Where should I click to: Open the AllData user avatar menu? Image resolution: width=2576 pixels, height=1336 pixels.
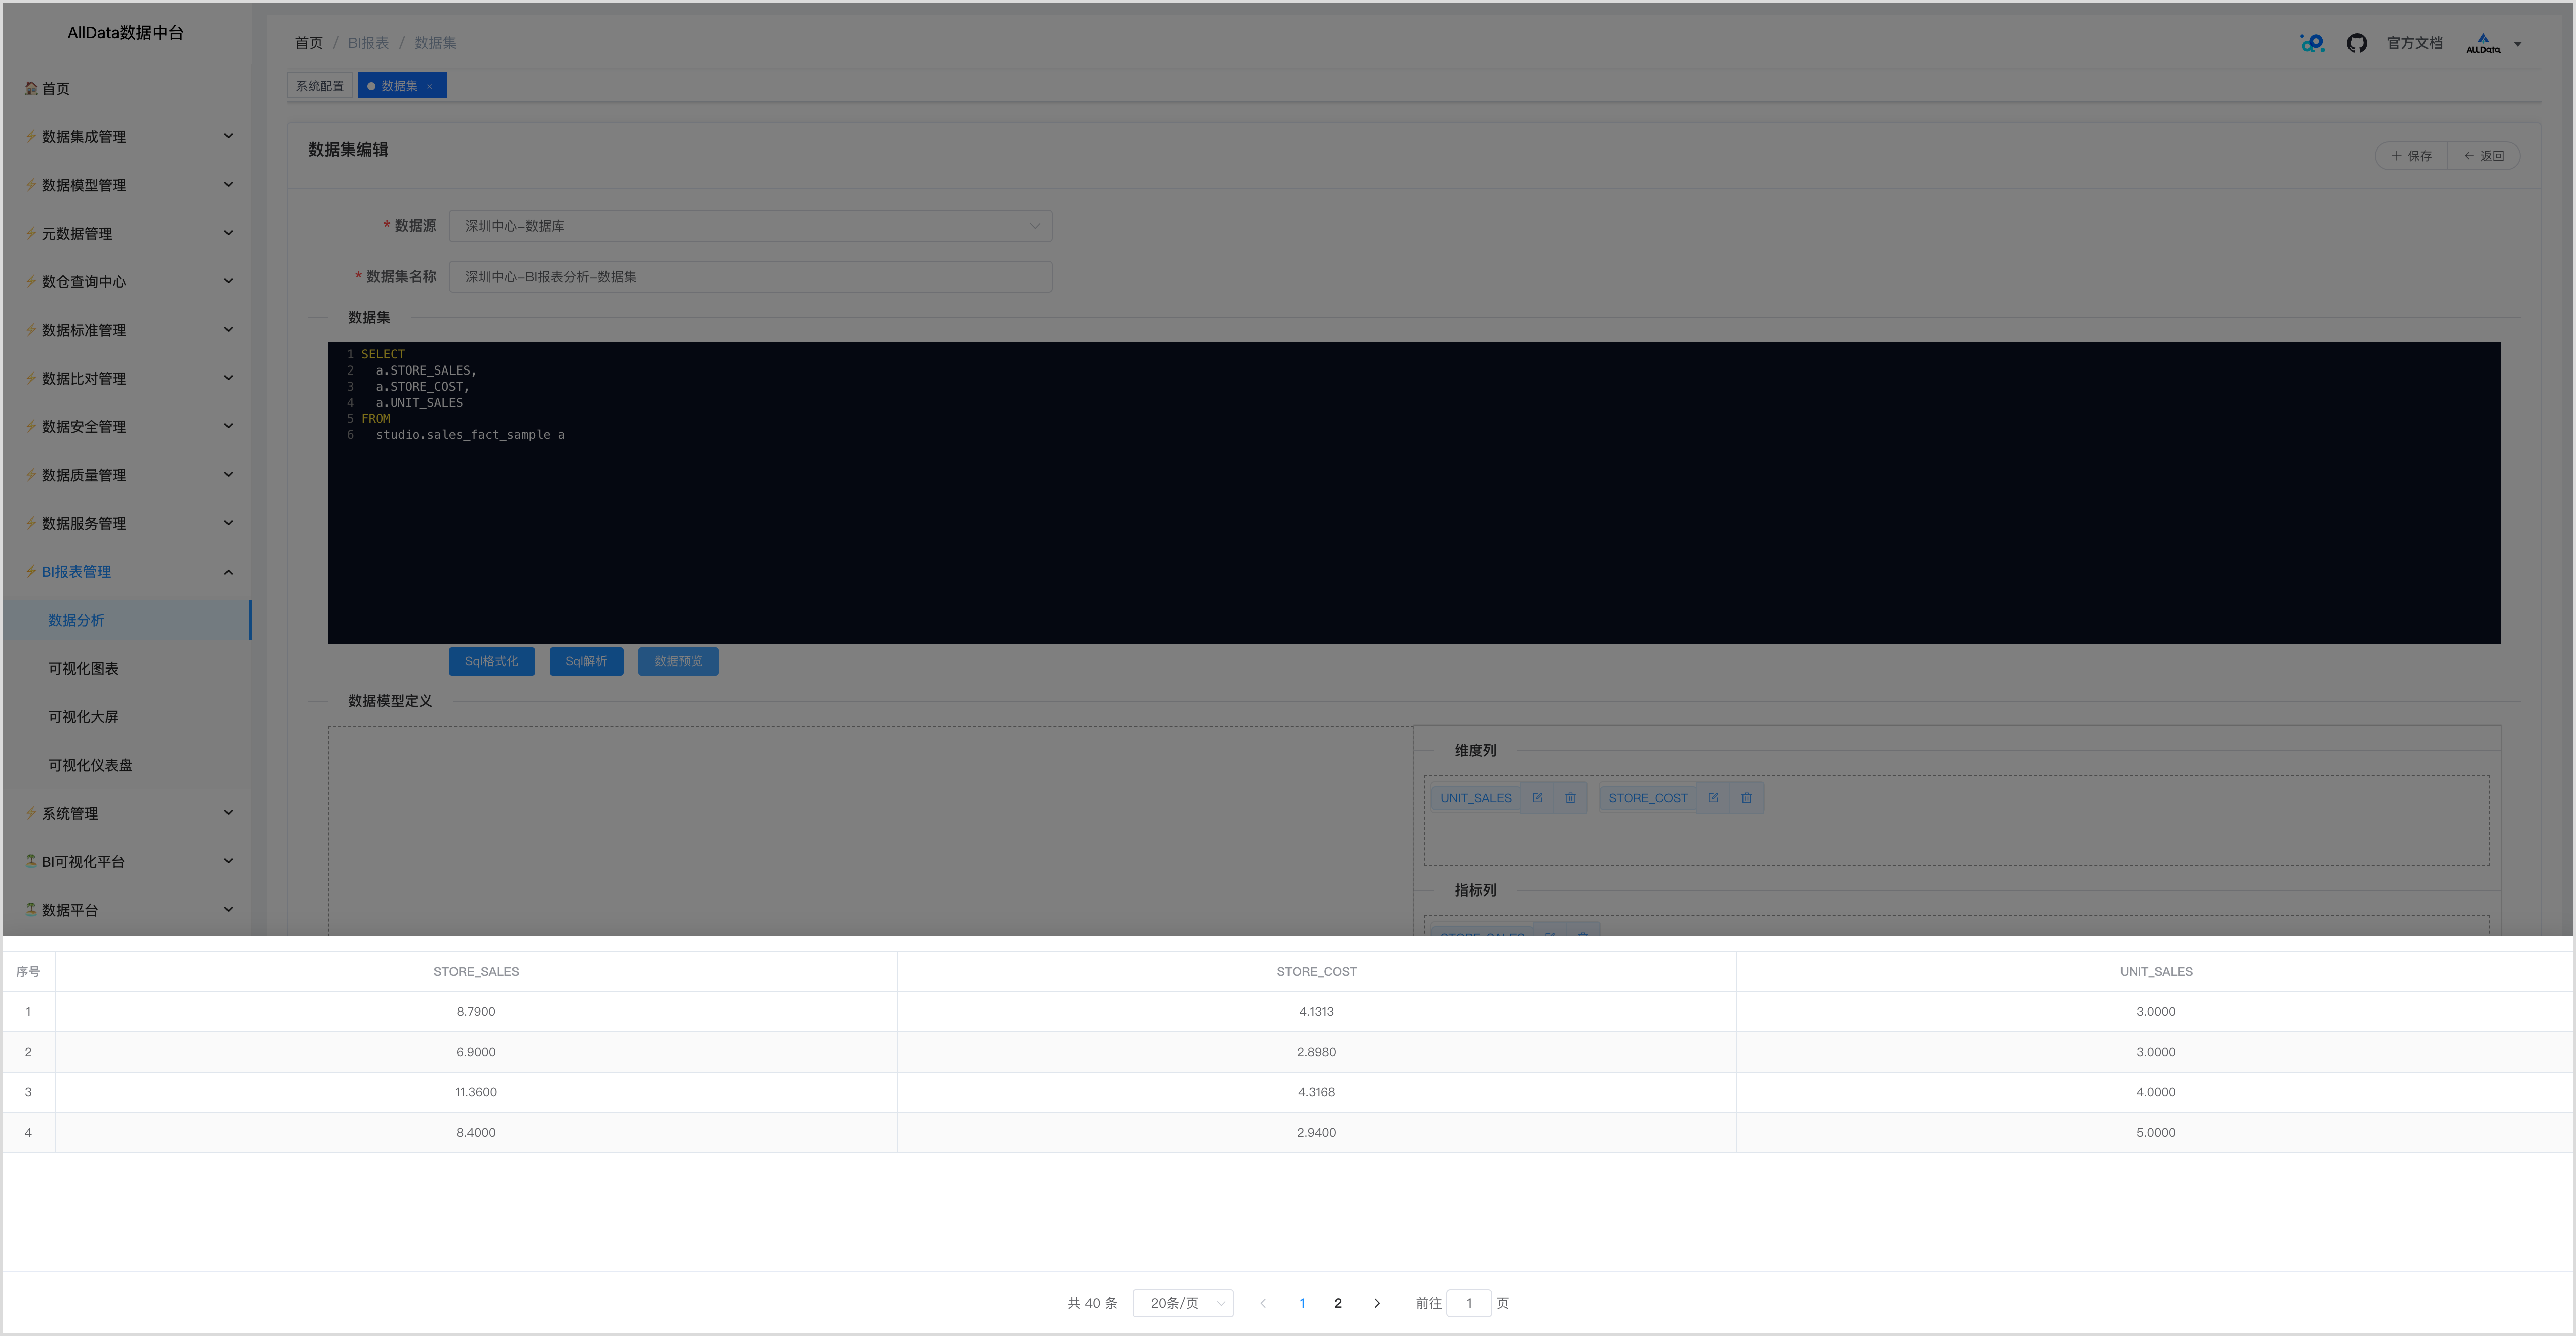click(x=2492, y=43)
